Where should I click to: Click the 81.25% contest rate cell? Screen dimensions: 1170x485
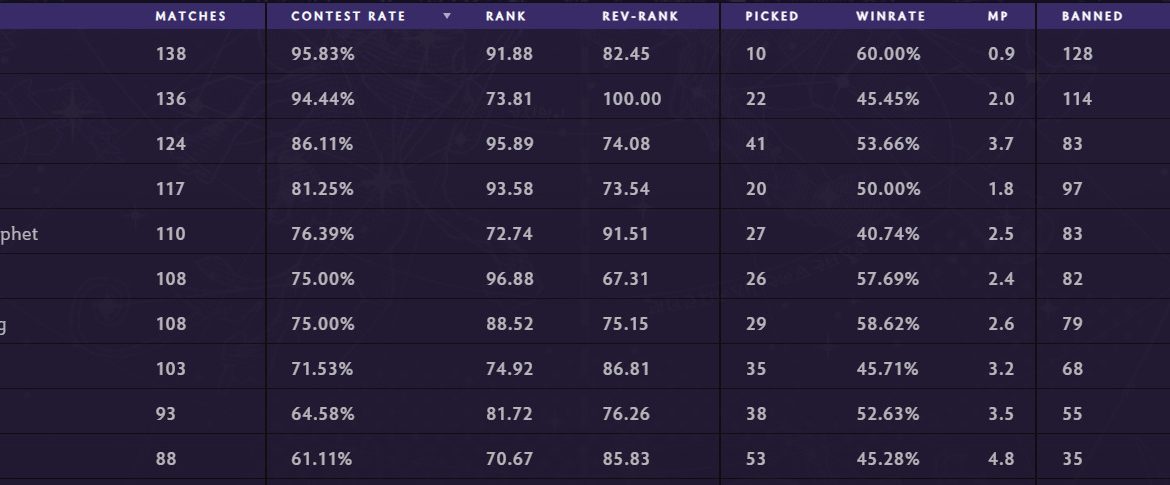pos(322,189)
